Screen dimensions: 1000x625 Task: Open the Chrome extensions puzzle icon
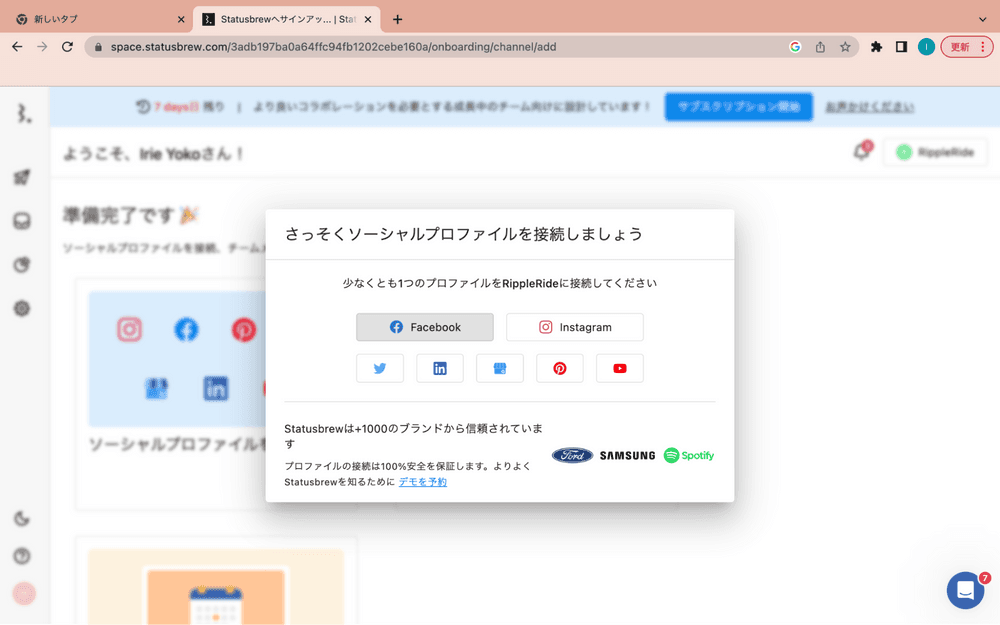point(877,47)
